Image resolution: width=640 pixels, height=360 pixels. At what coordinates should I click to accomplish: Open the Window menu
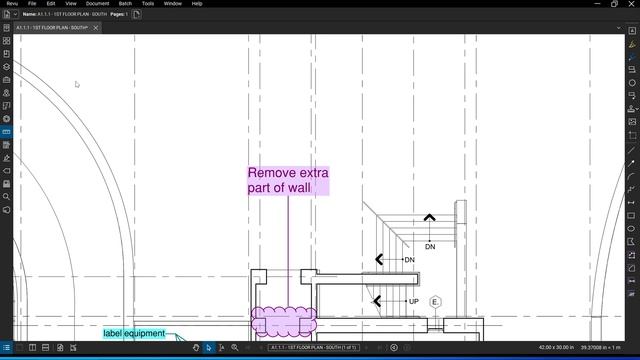point(173,3)
